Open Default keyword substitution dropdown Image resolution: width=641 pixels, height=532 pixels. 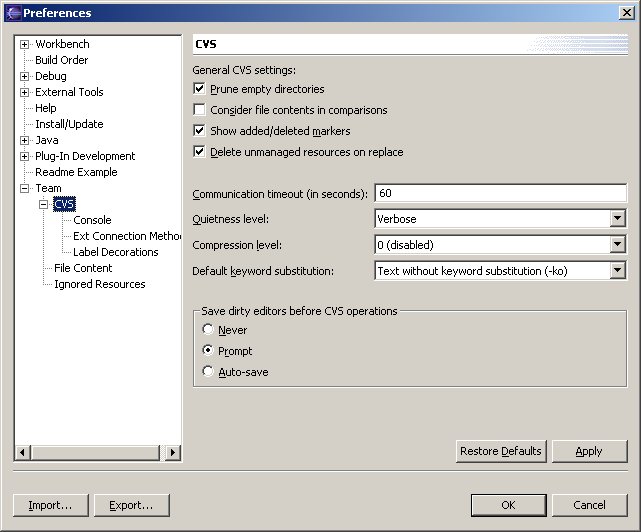pyautogui.click(x=617, y=271)
